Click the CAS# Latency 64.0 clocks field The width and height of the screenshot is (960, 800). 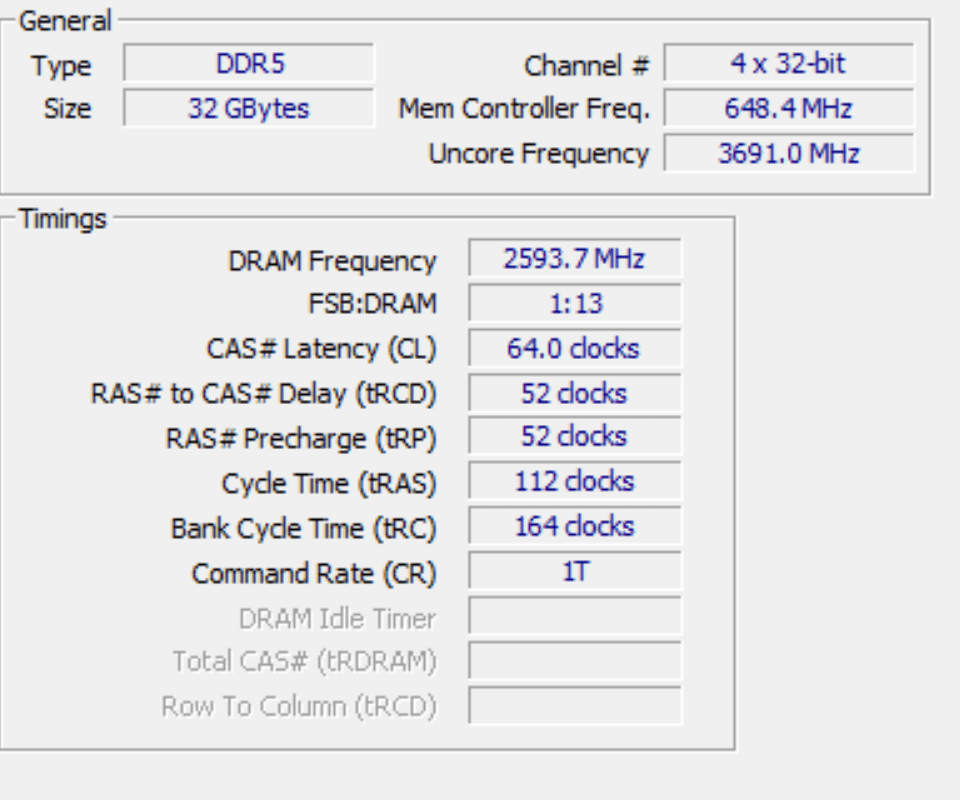575,348
